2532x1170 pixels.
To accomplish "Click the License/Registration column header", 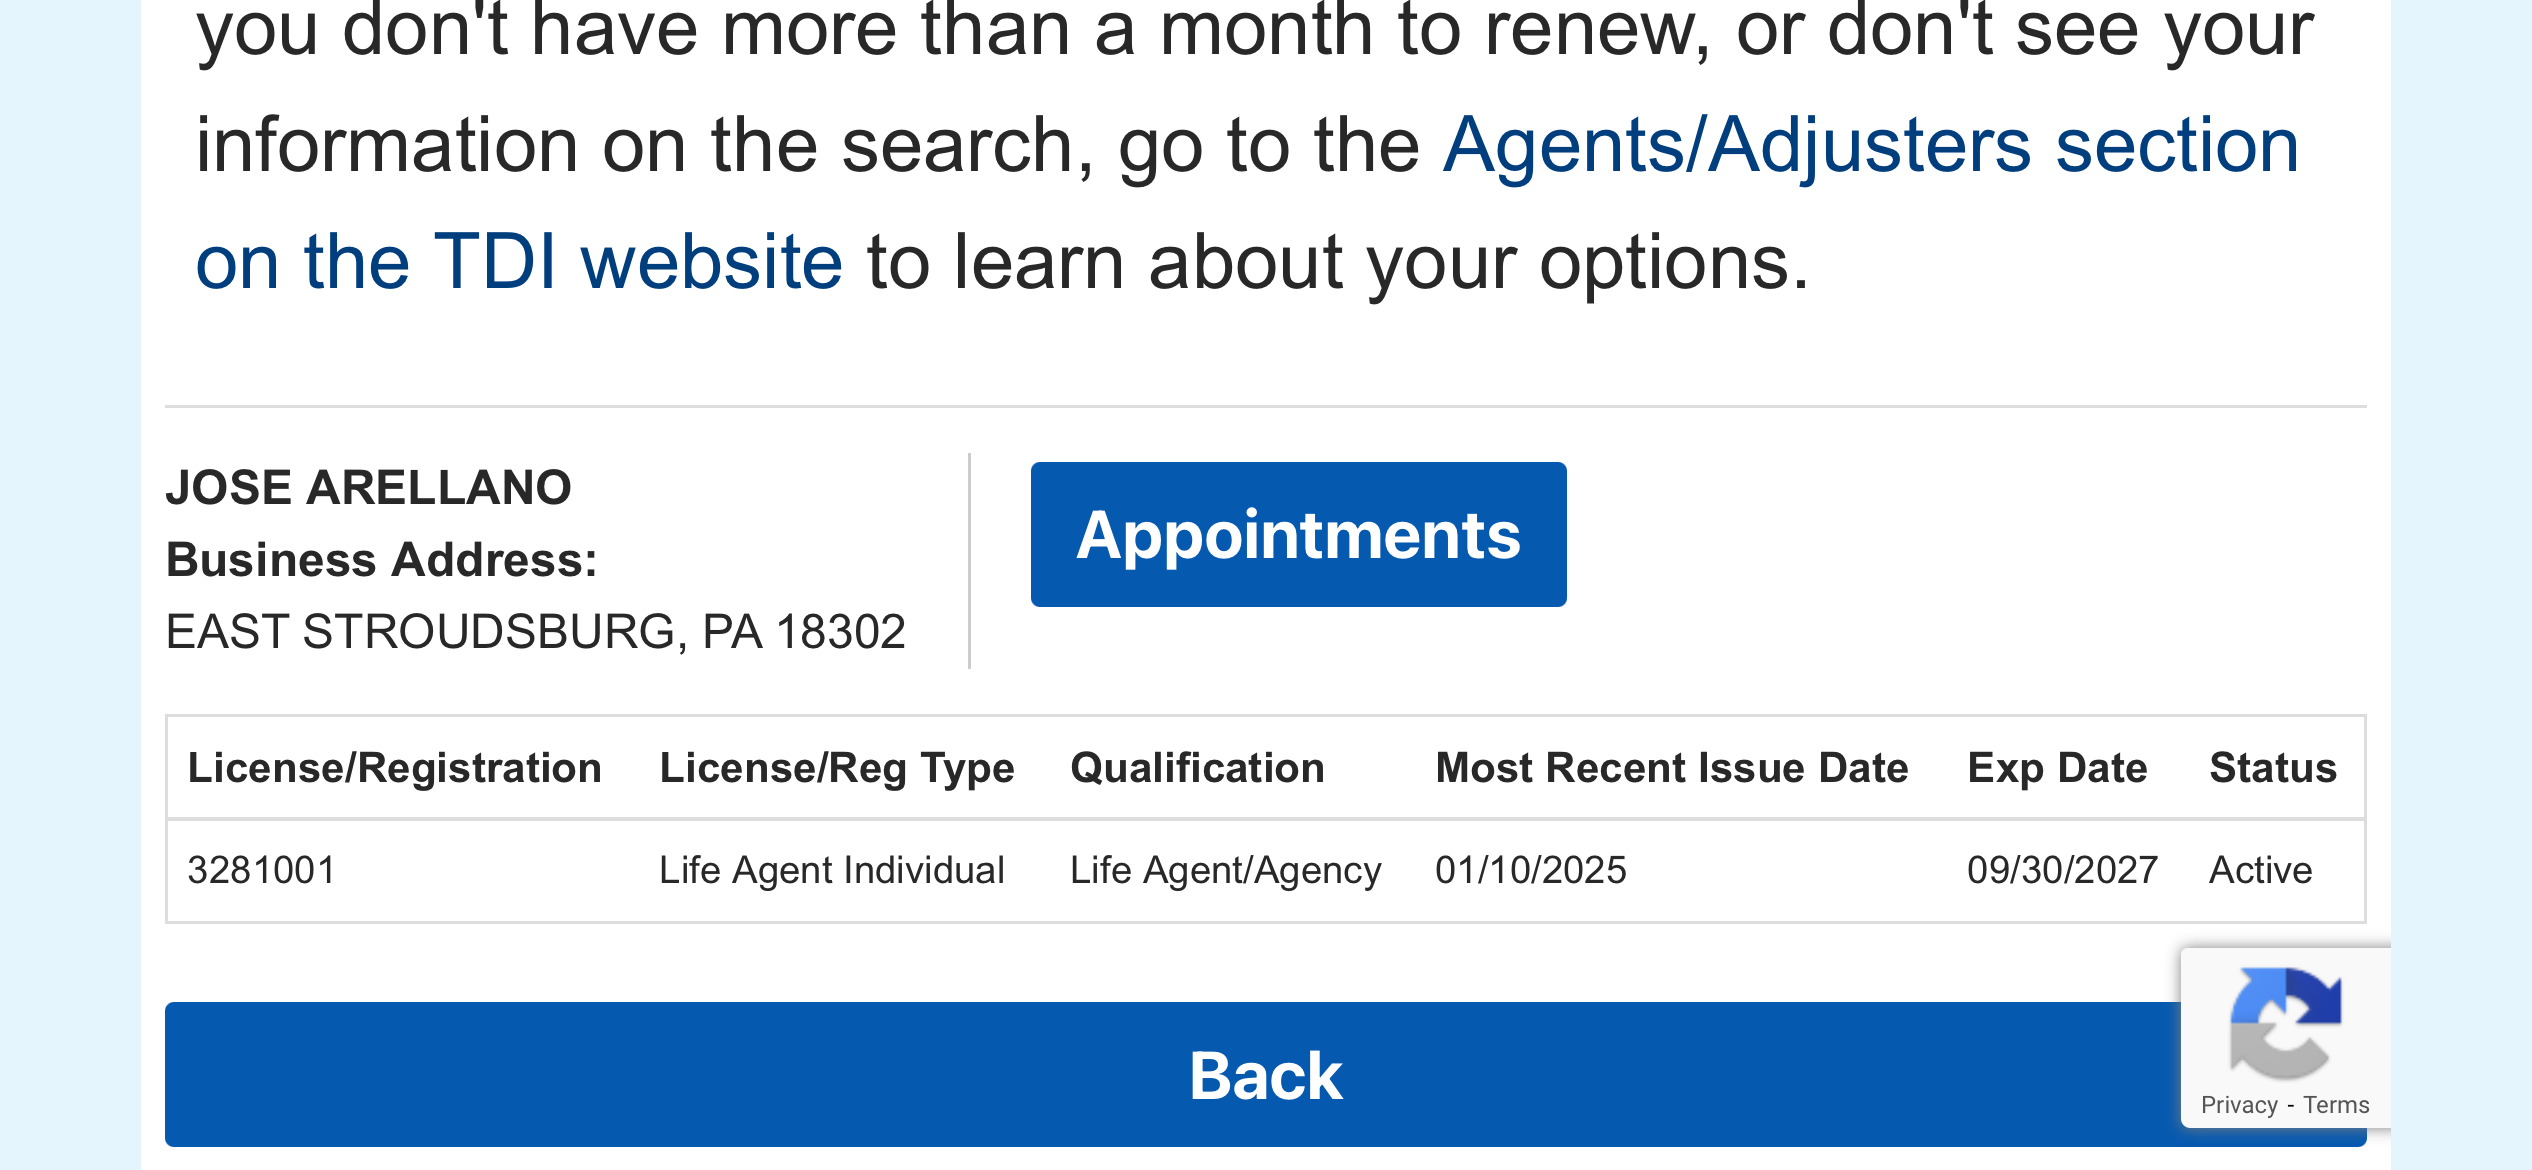I will pos(394,768).
